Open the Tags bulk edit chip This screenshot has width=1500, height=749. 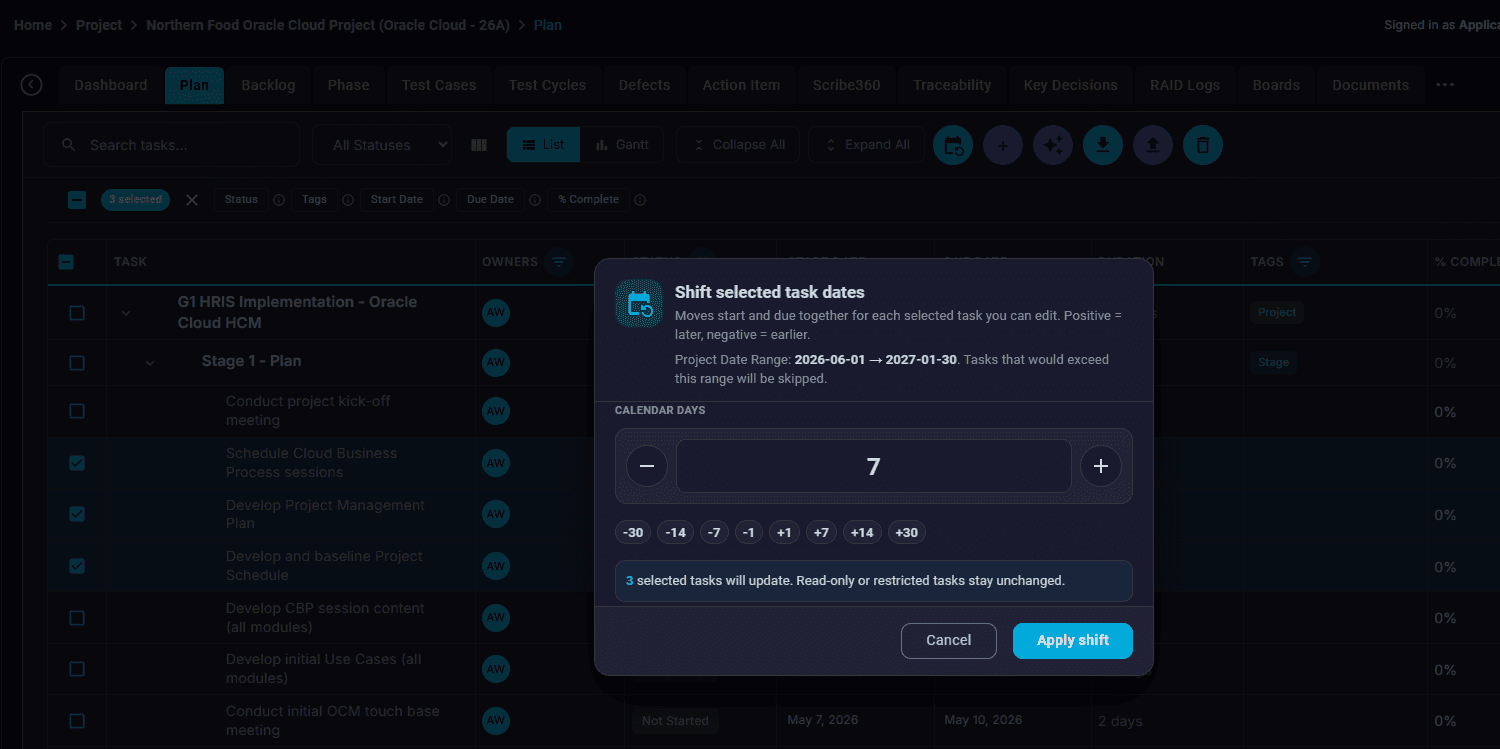[x=314, y=200]
